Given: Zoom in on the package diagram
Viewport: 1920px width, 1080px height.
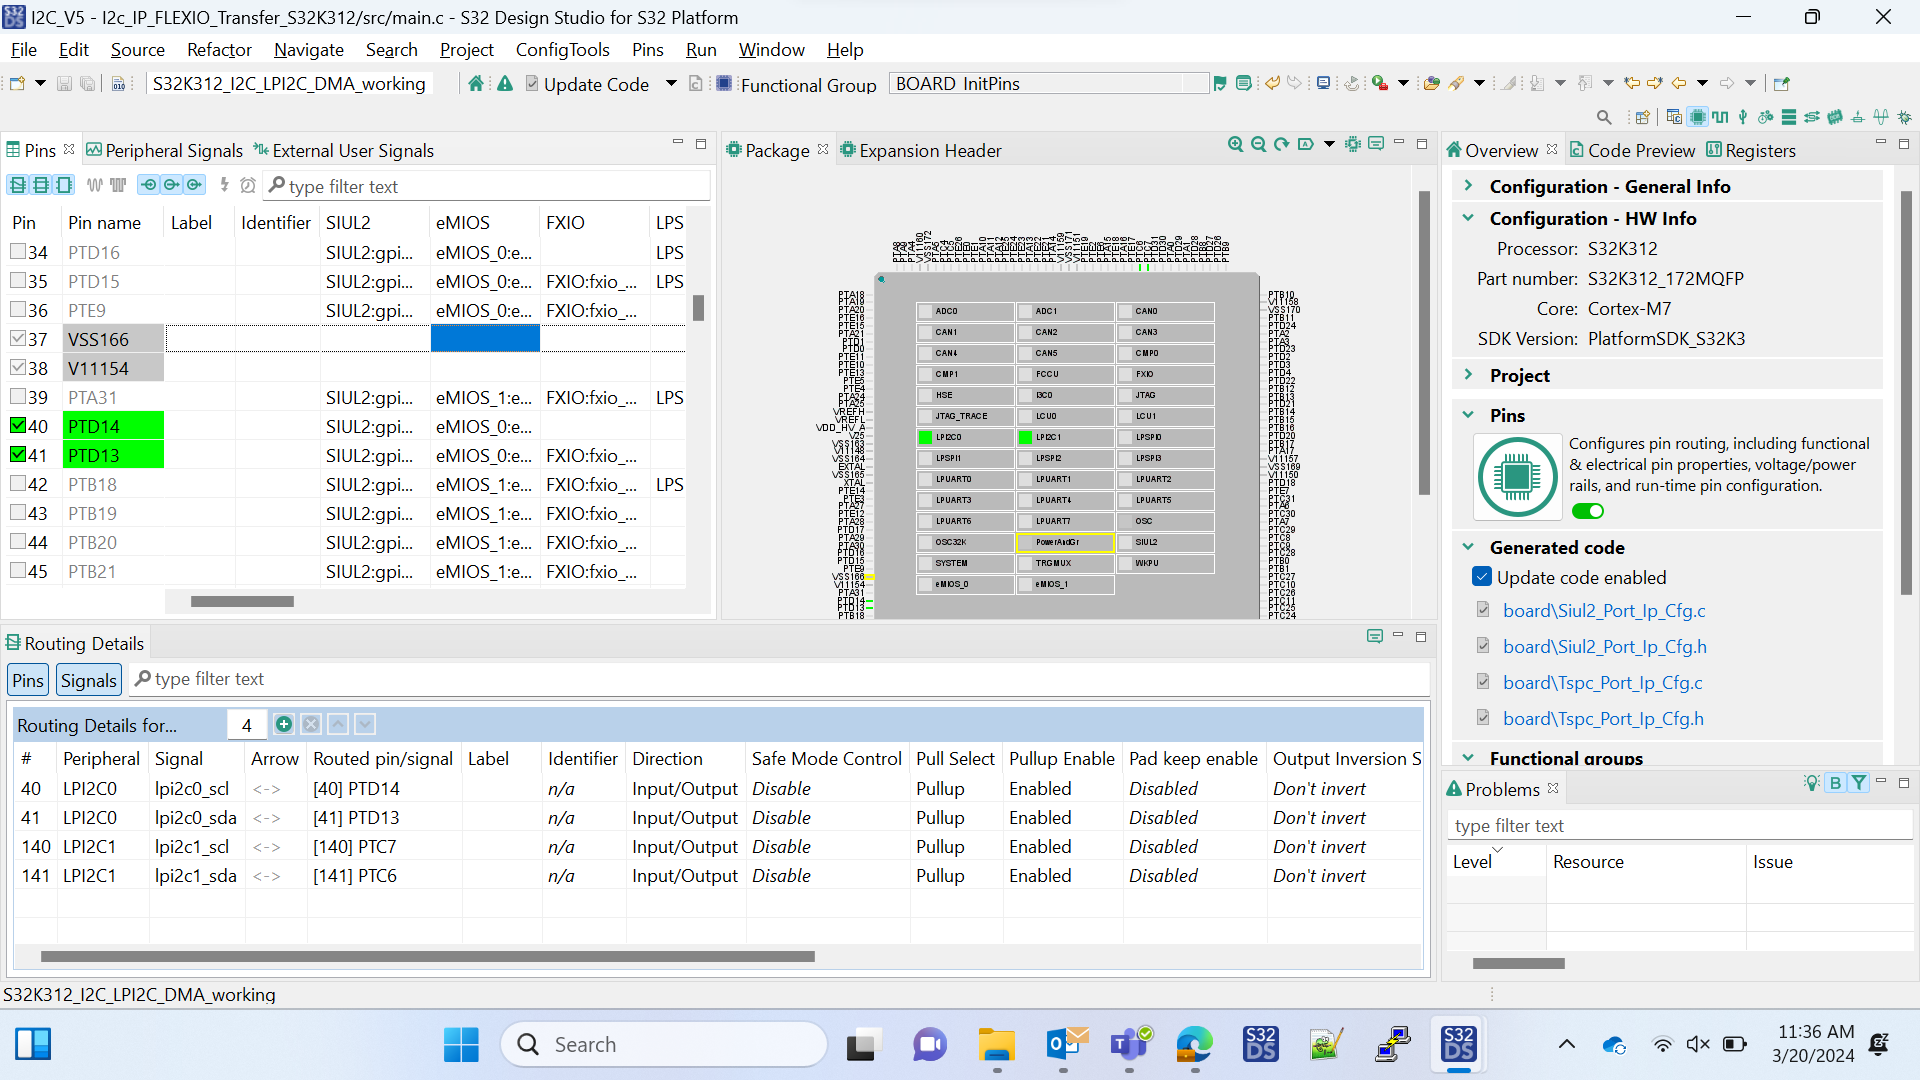Looking at the screenshot, I should [x=1236, y=144].
